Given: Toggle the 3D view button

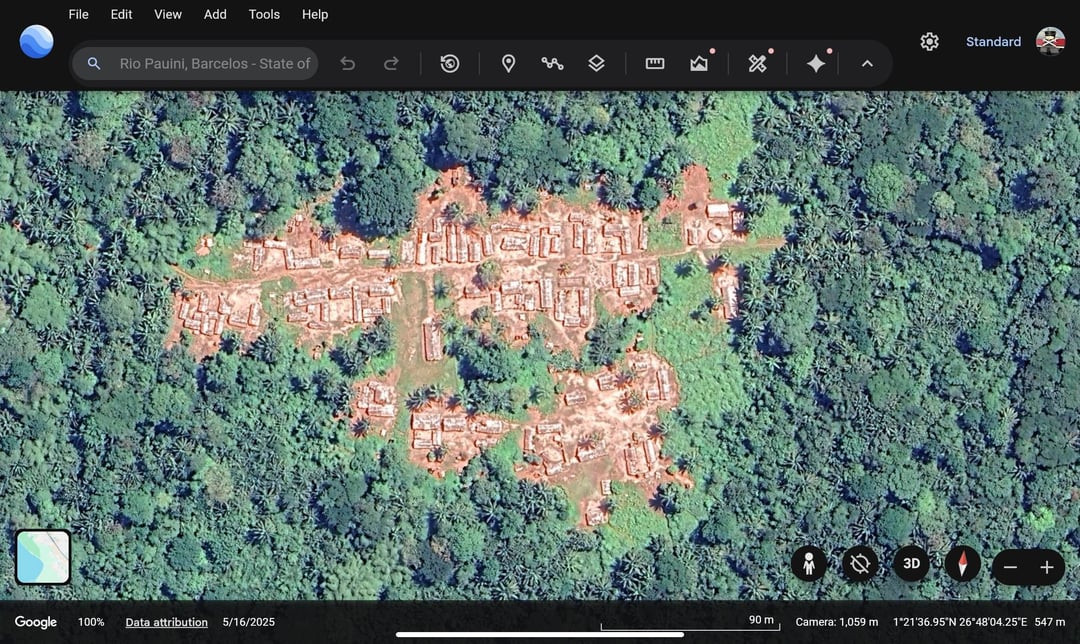Looking at the screenshot, I should coord(911,564).
